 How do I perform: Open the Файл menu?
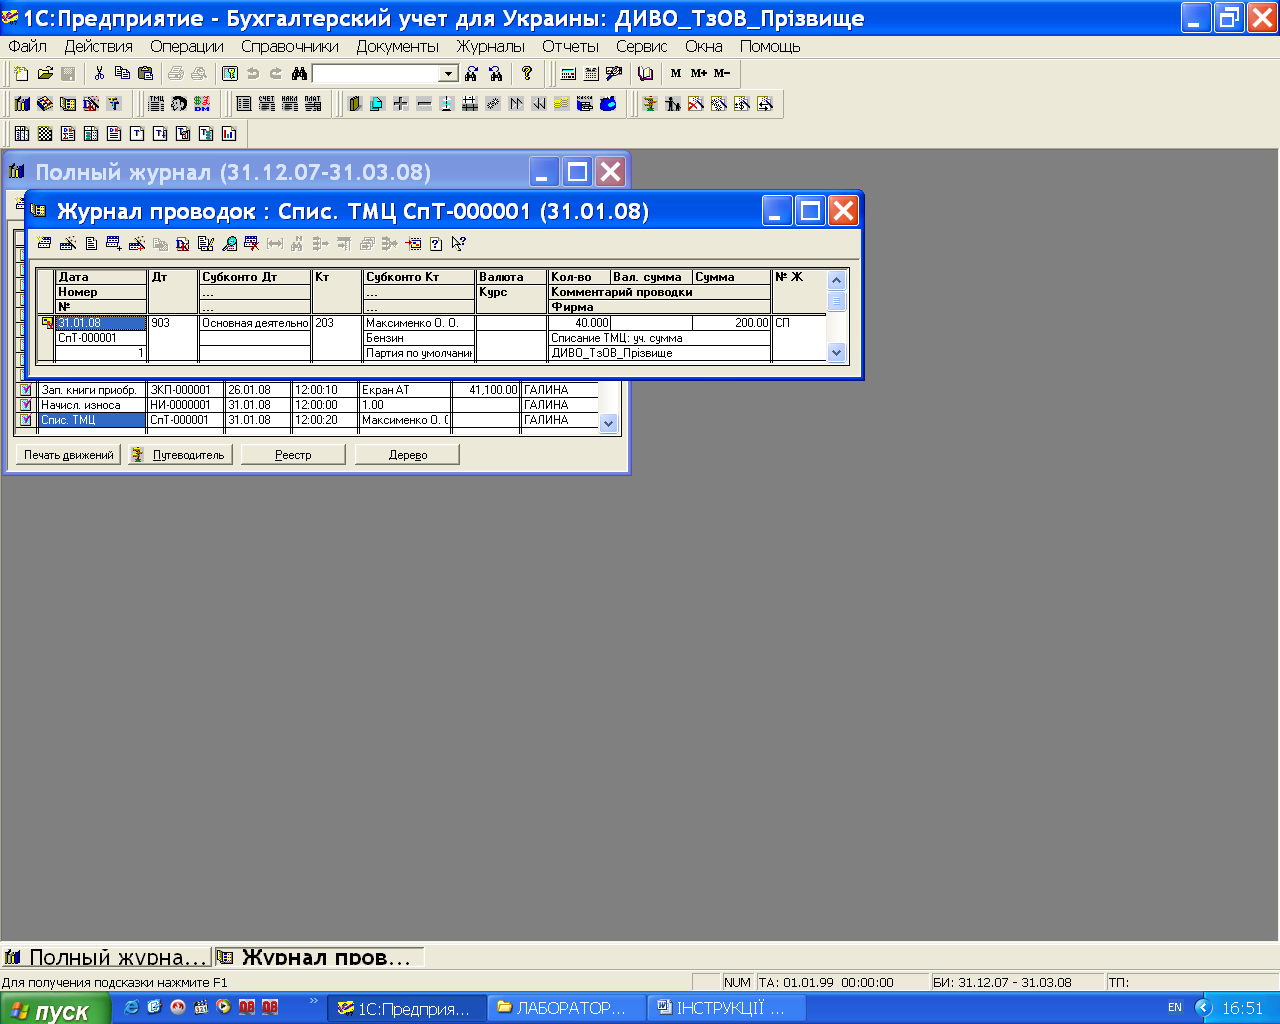tap(28, 46)
